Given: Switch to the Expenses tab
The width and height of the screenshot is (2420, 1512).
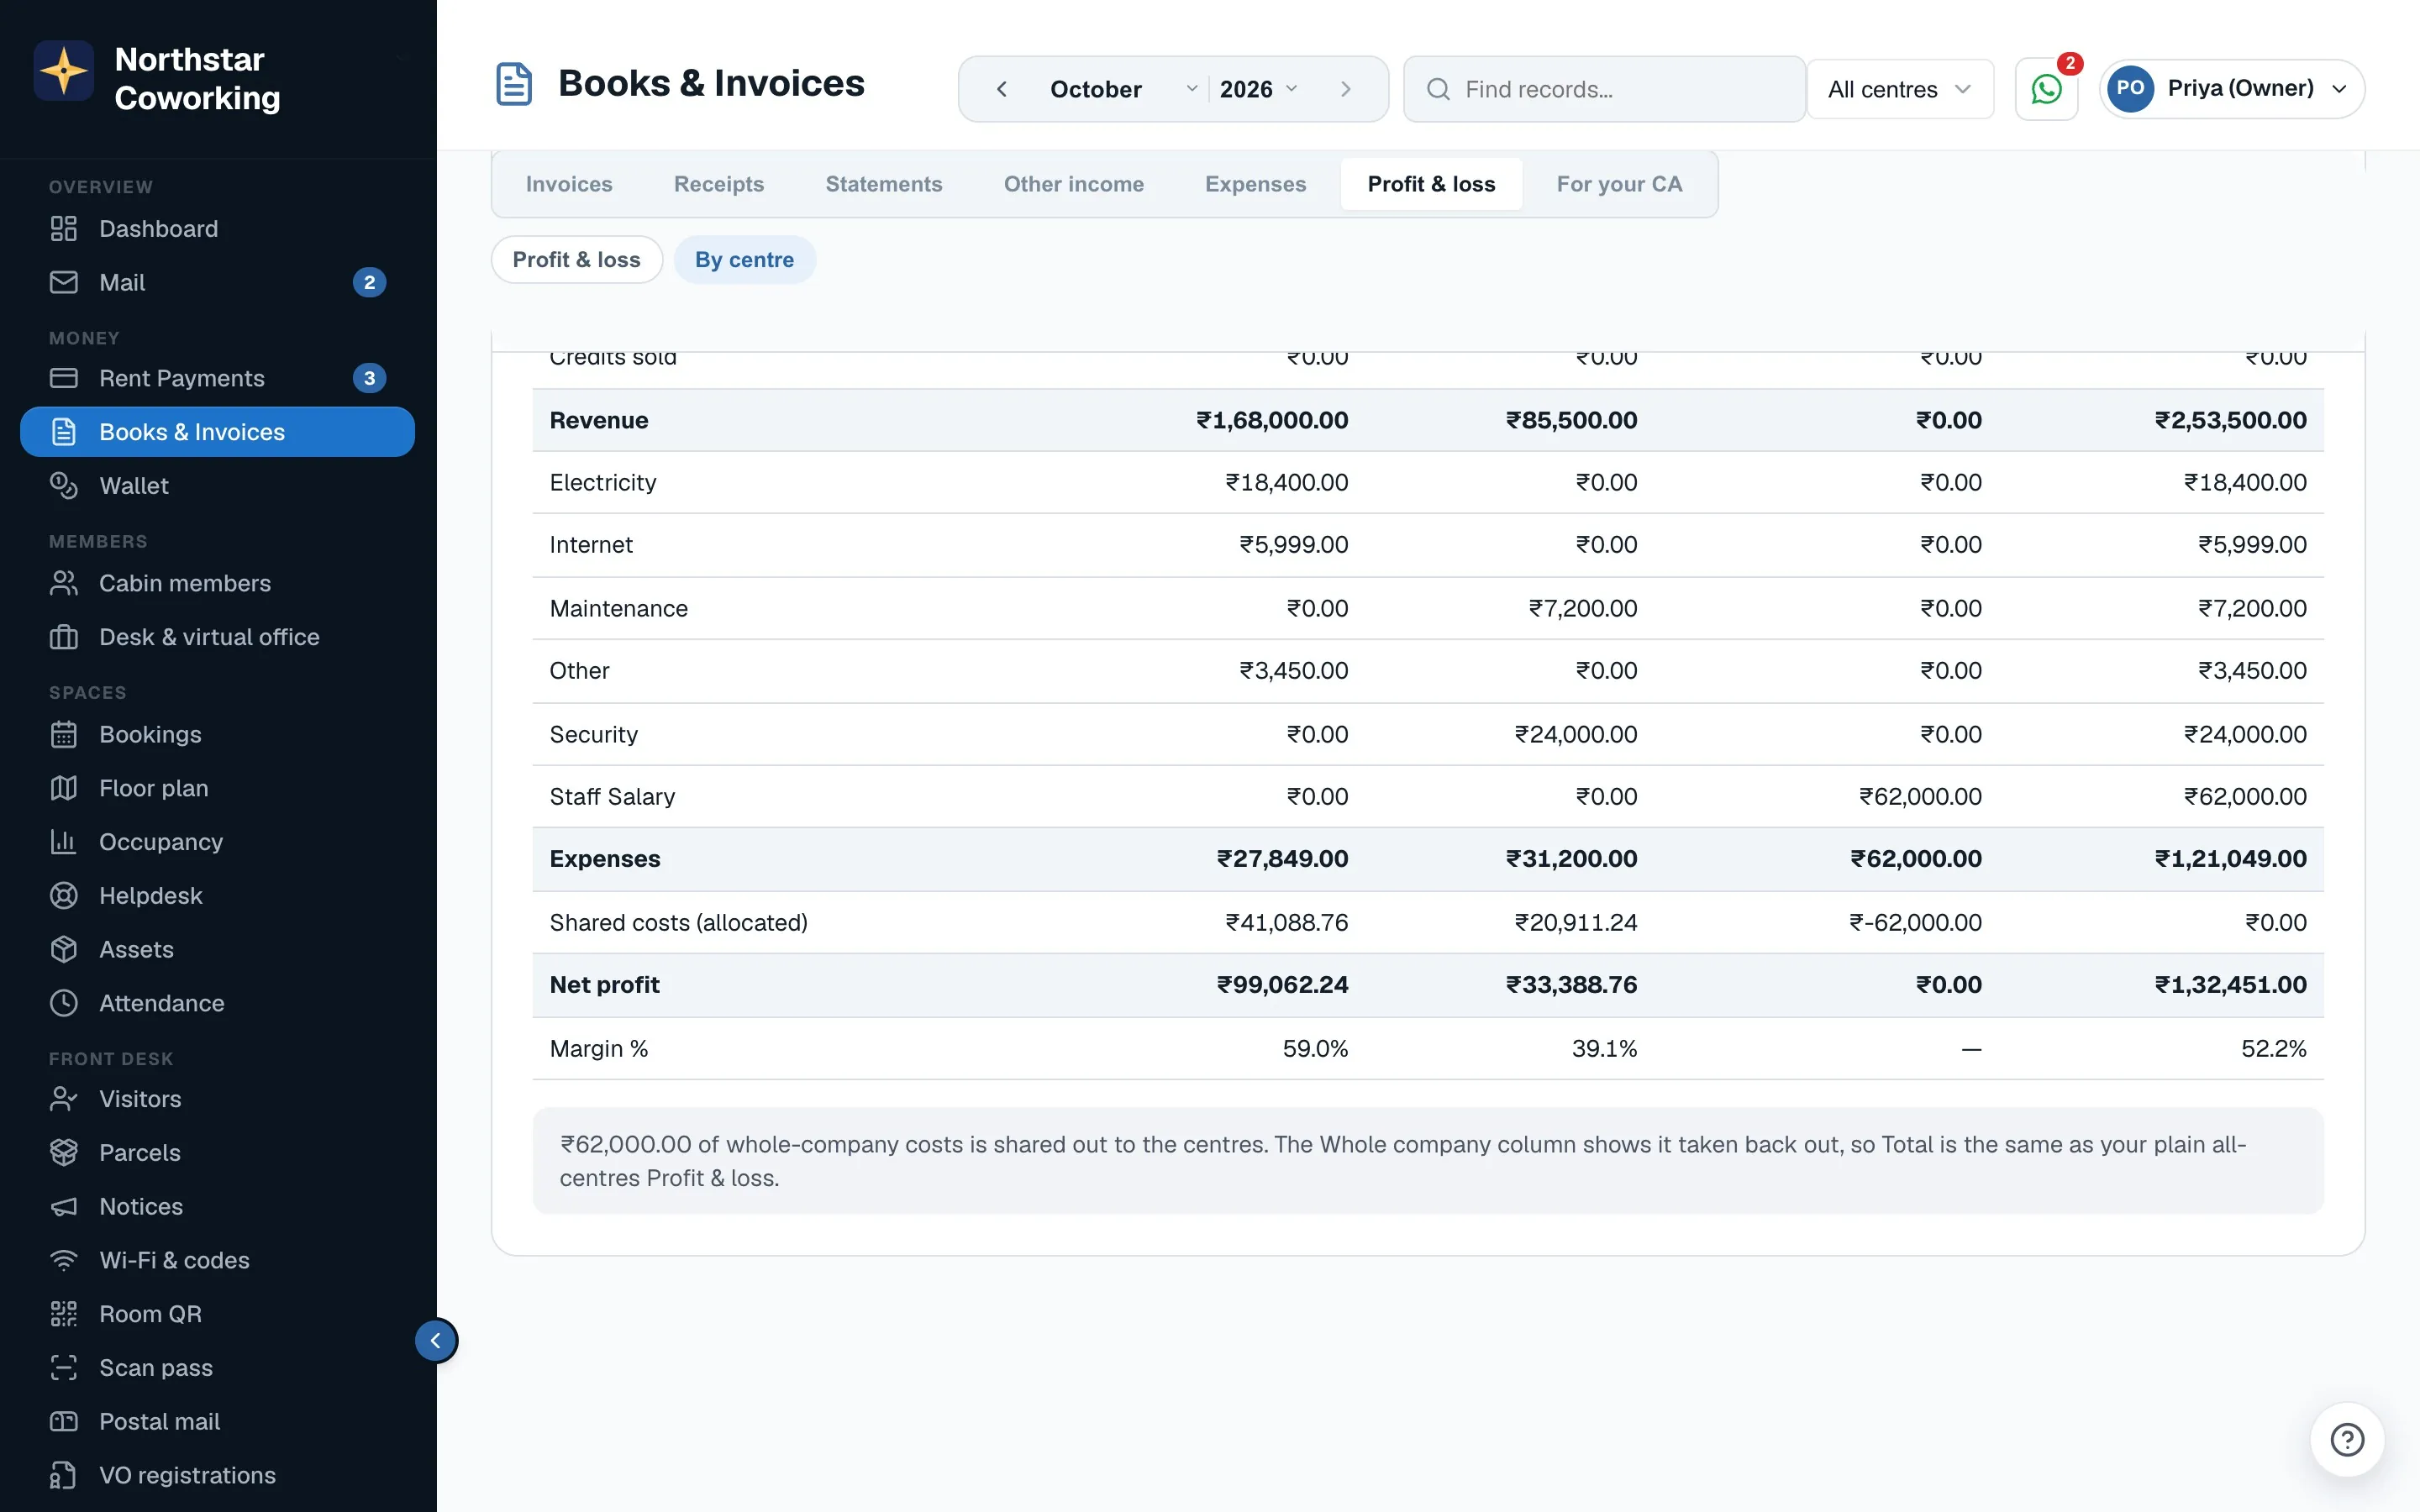Looking at the screenshot, I should pyautogui.click(x=1255, y=184).
